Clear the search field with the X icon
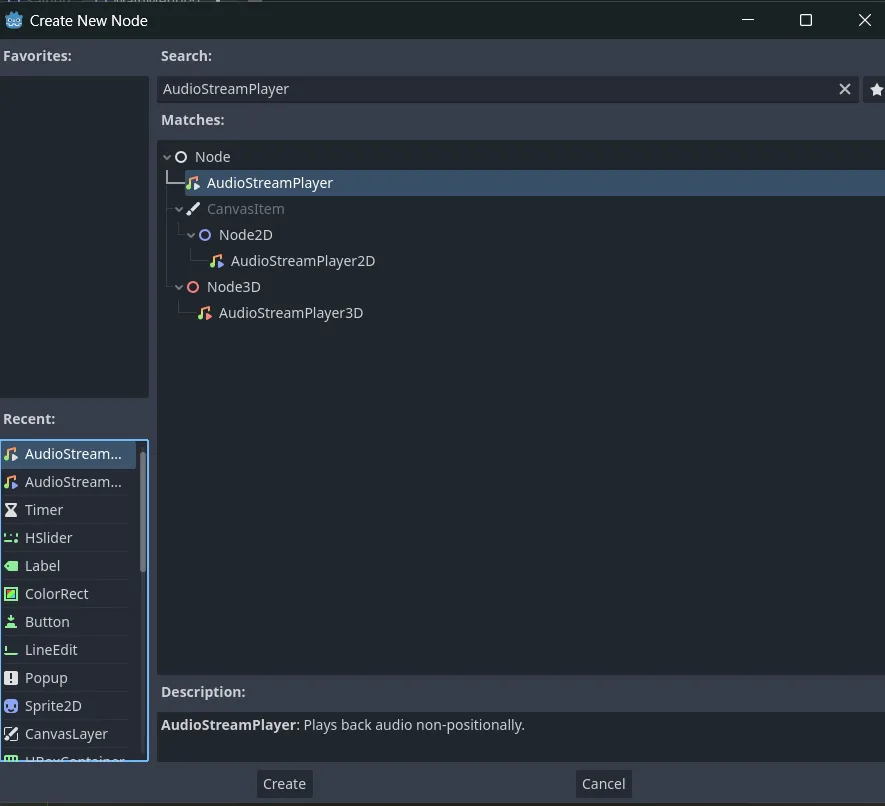Screen dimensions: 885x806 click(844, 89)
